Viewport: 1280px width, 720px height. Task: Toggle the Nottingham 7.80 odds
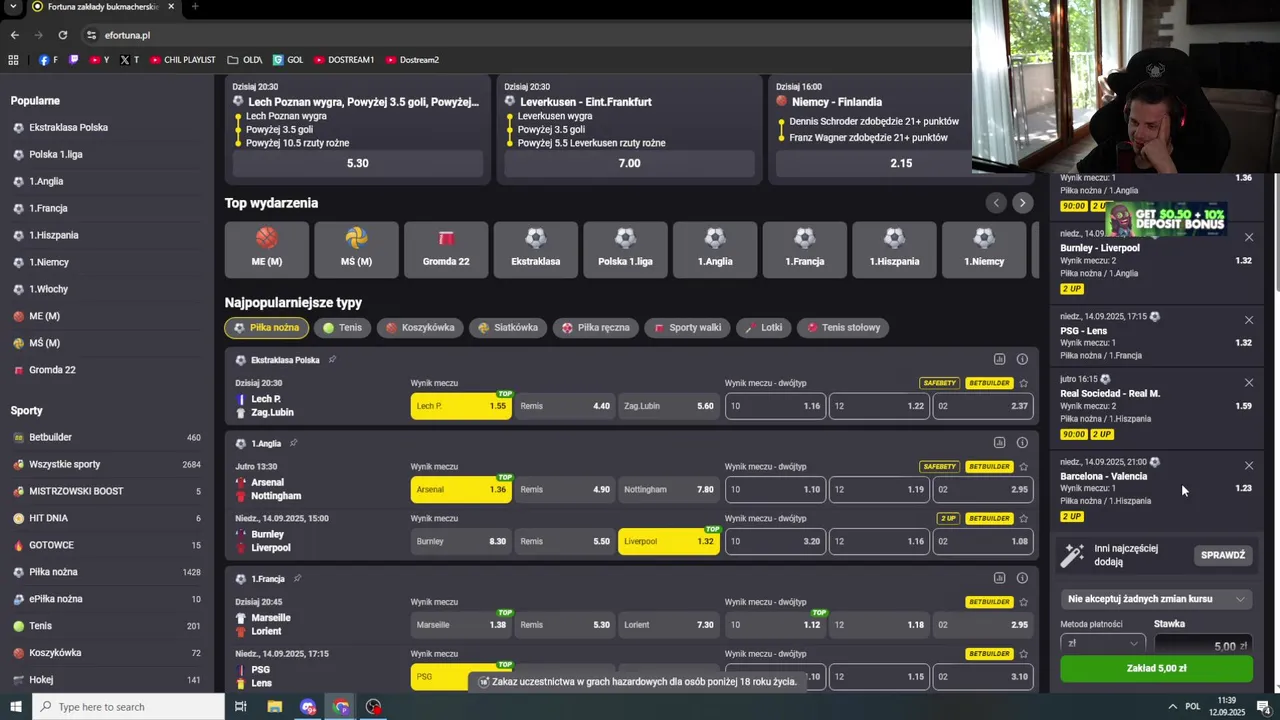(669, 490)
